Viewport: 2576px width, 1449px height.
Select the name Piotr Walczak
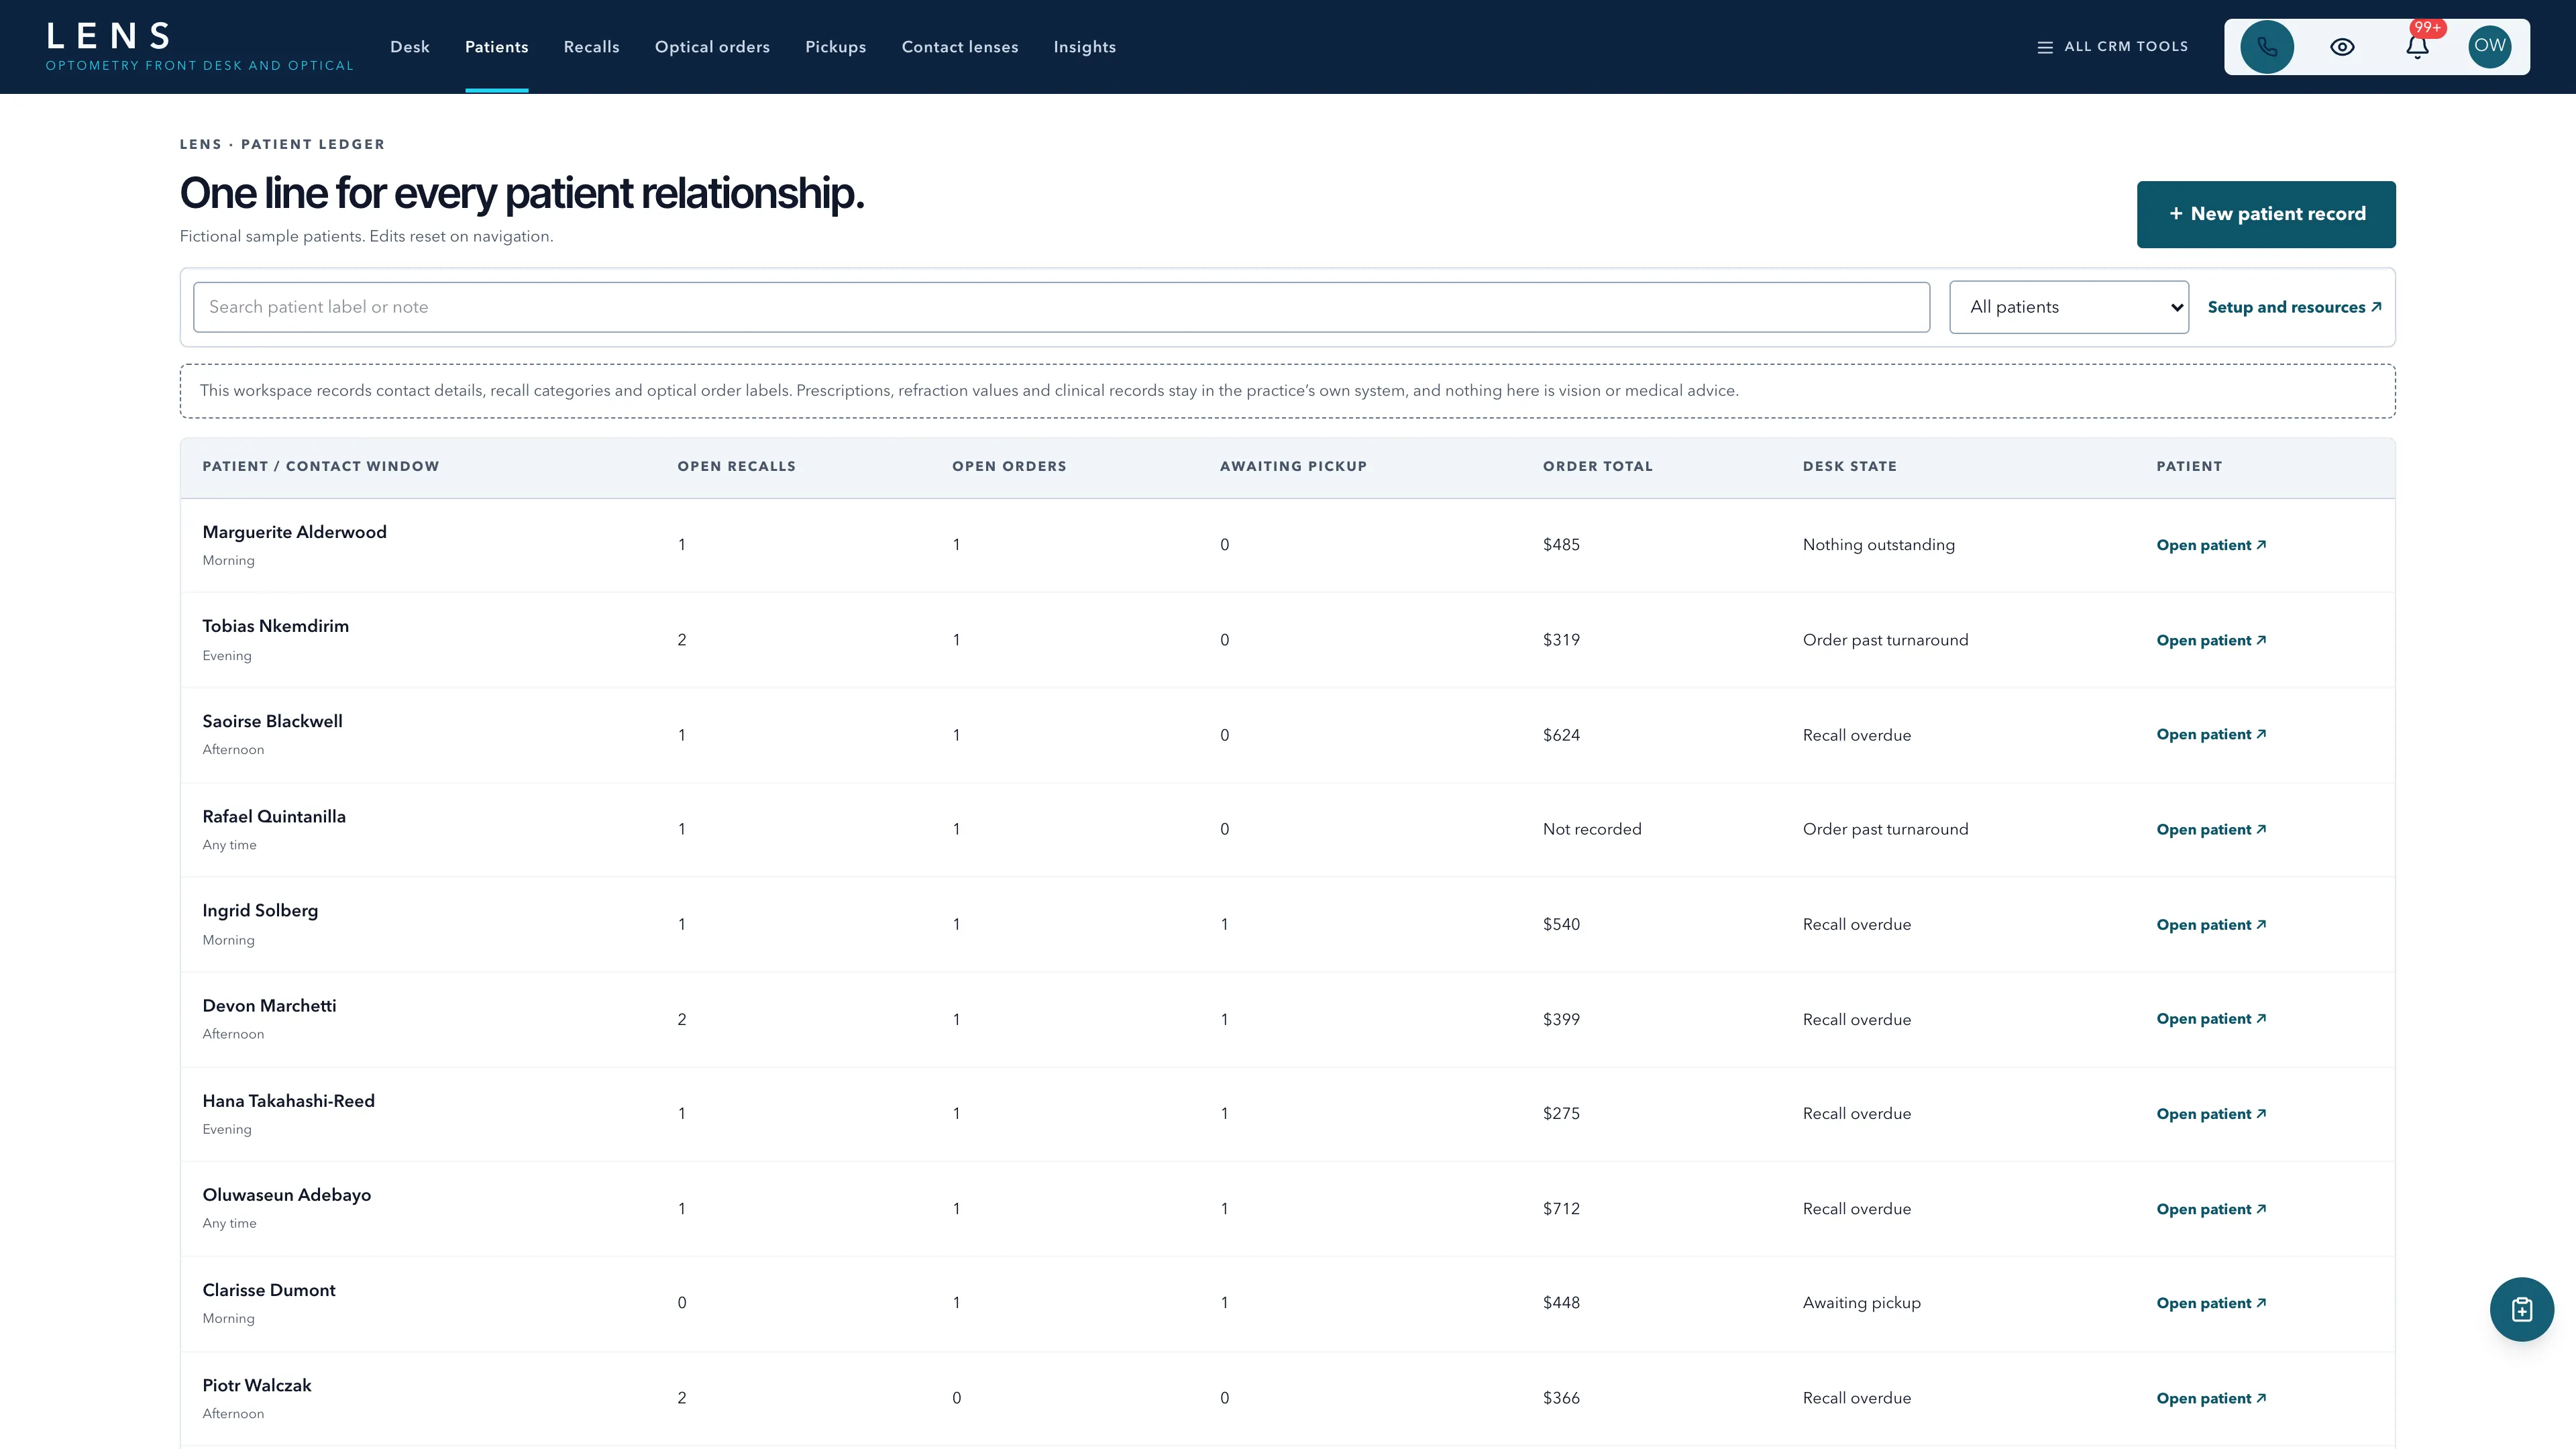256,1385
